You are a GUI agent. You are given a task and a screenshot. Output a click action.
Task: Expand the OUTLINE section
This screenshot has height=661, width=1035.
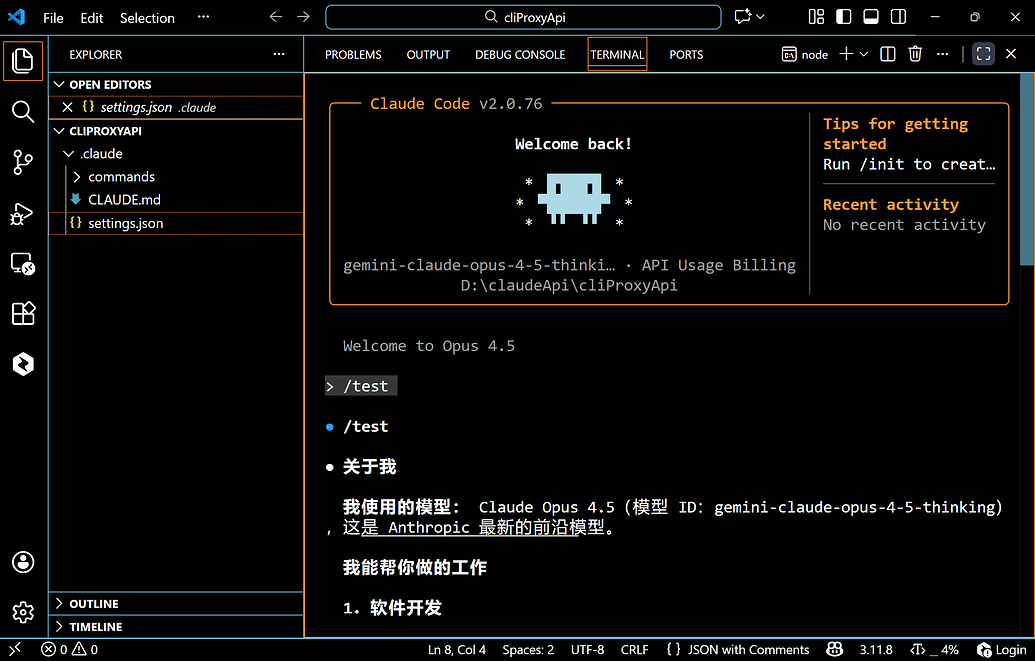(176, 604)
